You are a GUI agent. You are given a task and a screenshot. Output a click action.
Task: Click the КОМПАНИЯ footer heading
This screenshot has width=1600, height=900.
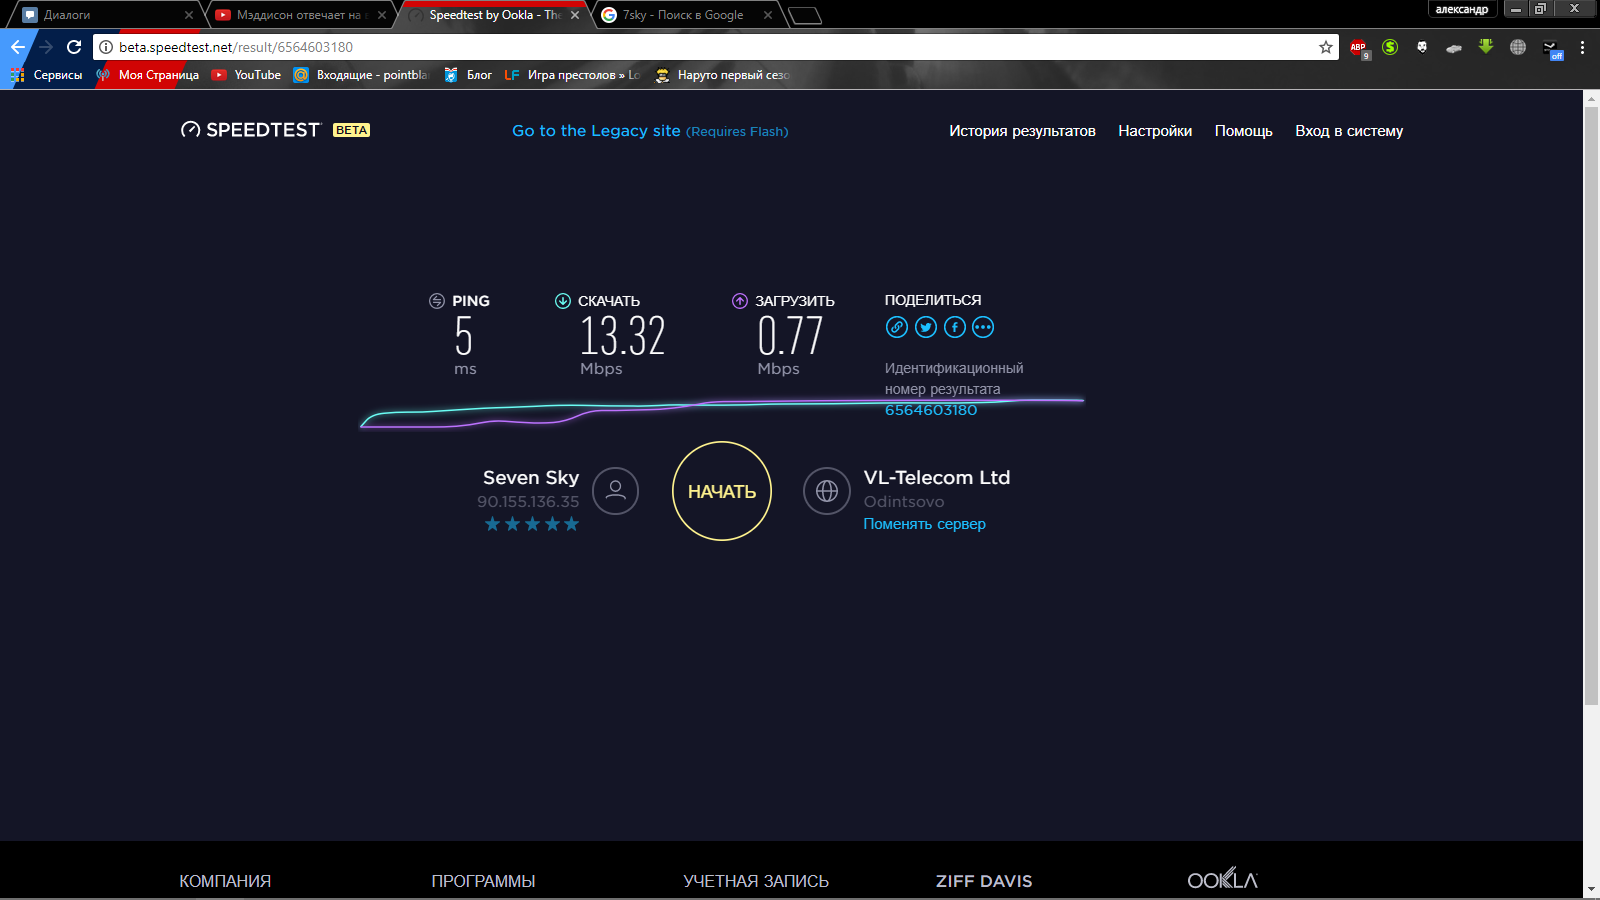(225, 881)
